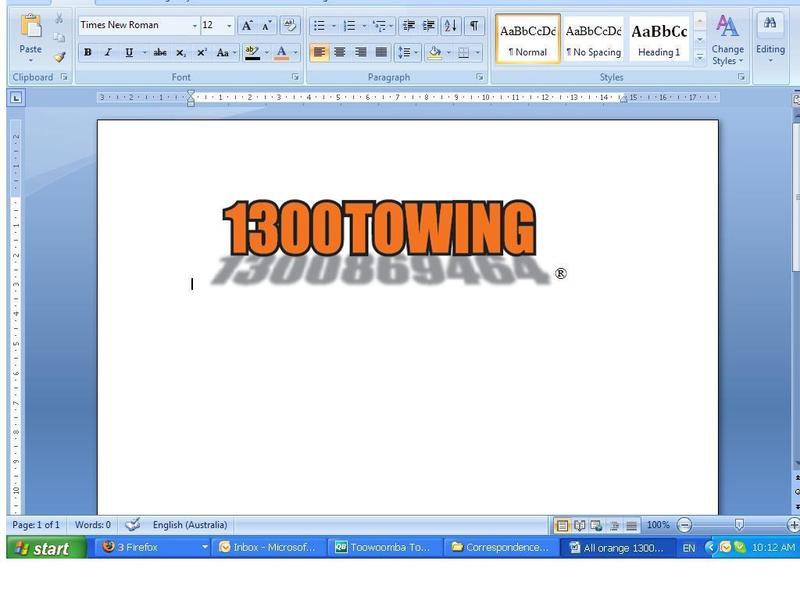Click the zoom out minus button
The image size is (800, 600).
(x=685, y=525)
